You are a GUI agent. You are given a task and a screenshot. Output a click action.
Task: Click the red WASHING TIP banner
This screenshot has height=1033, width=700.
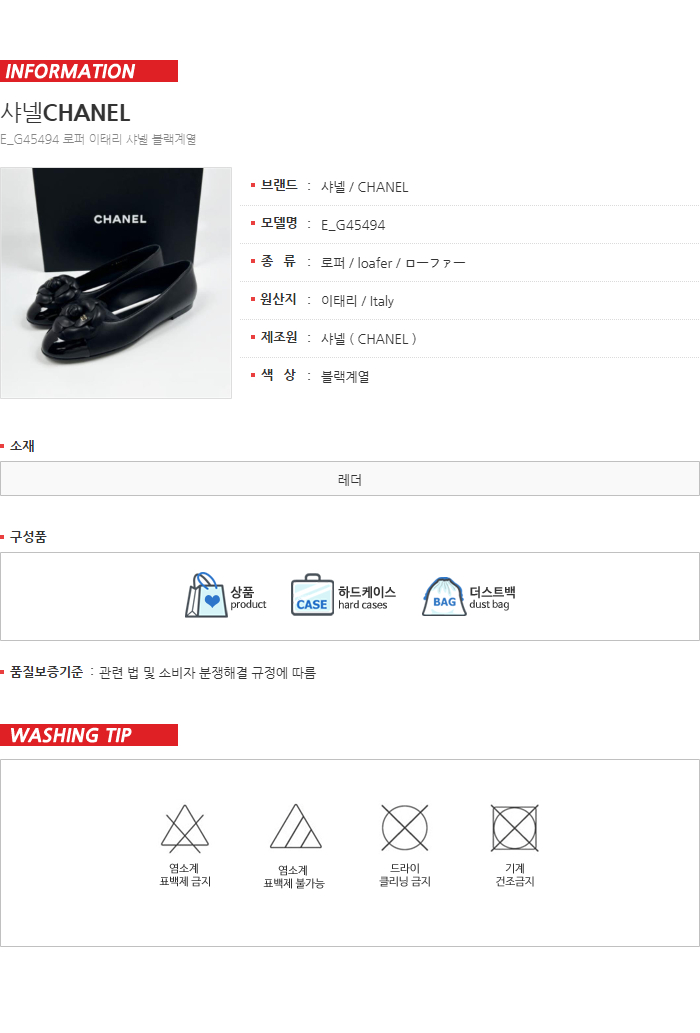click(89, 735)
